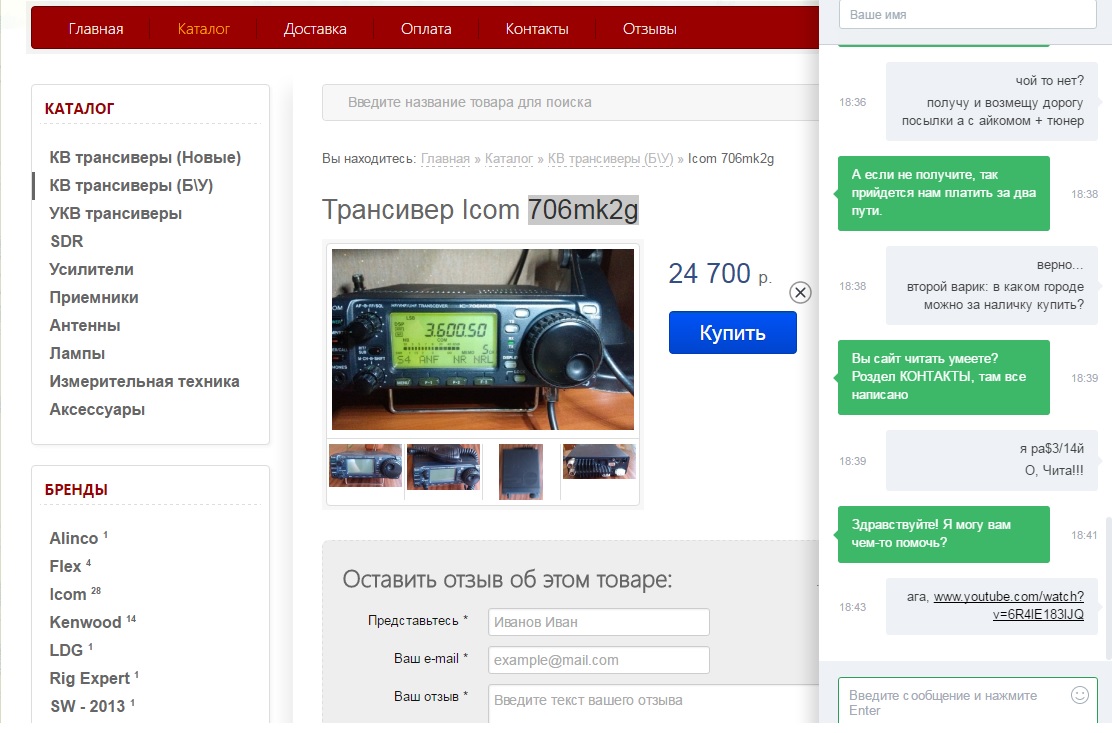Close the chat panel with X icon
Screen dimensions: 1112x733
(800, 292)
